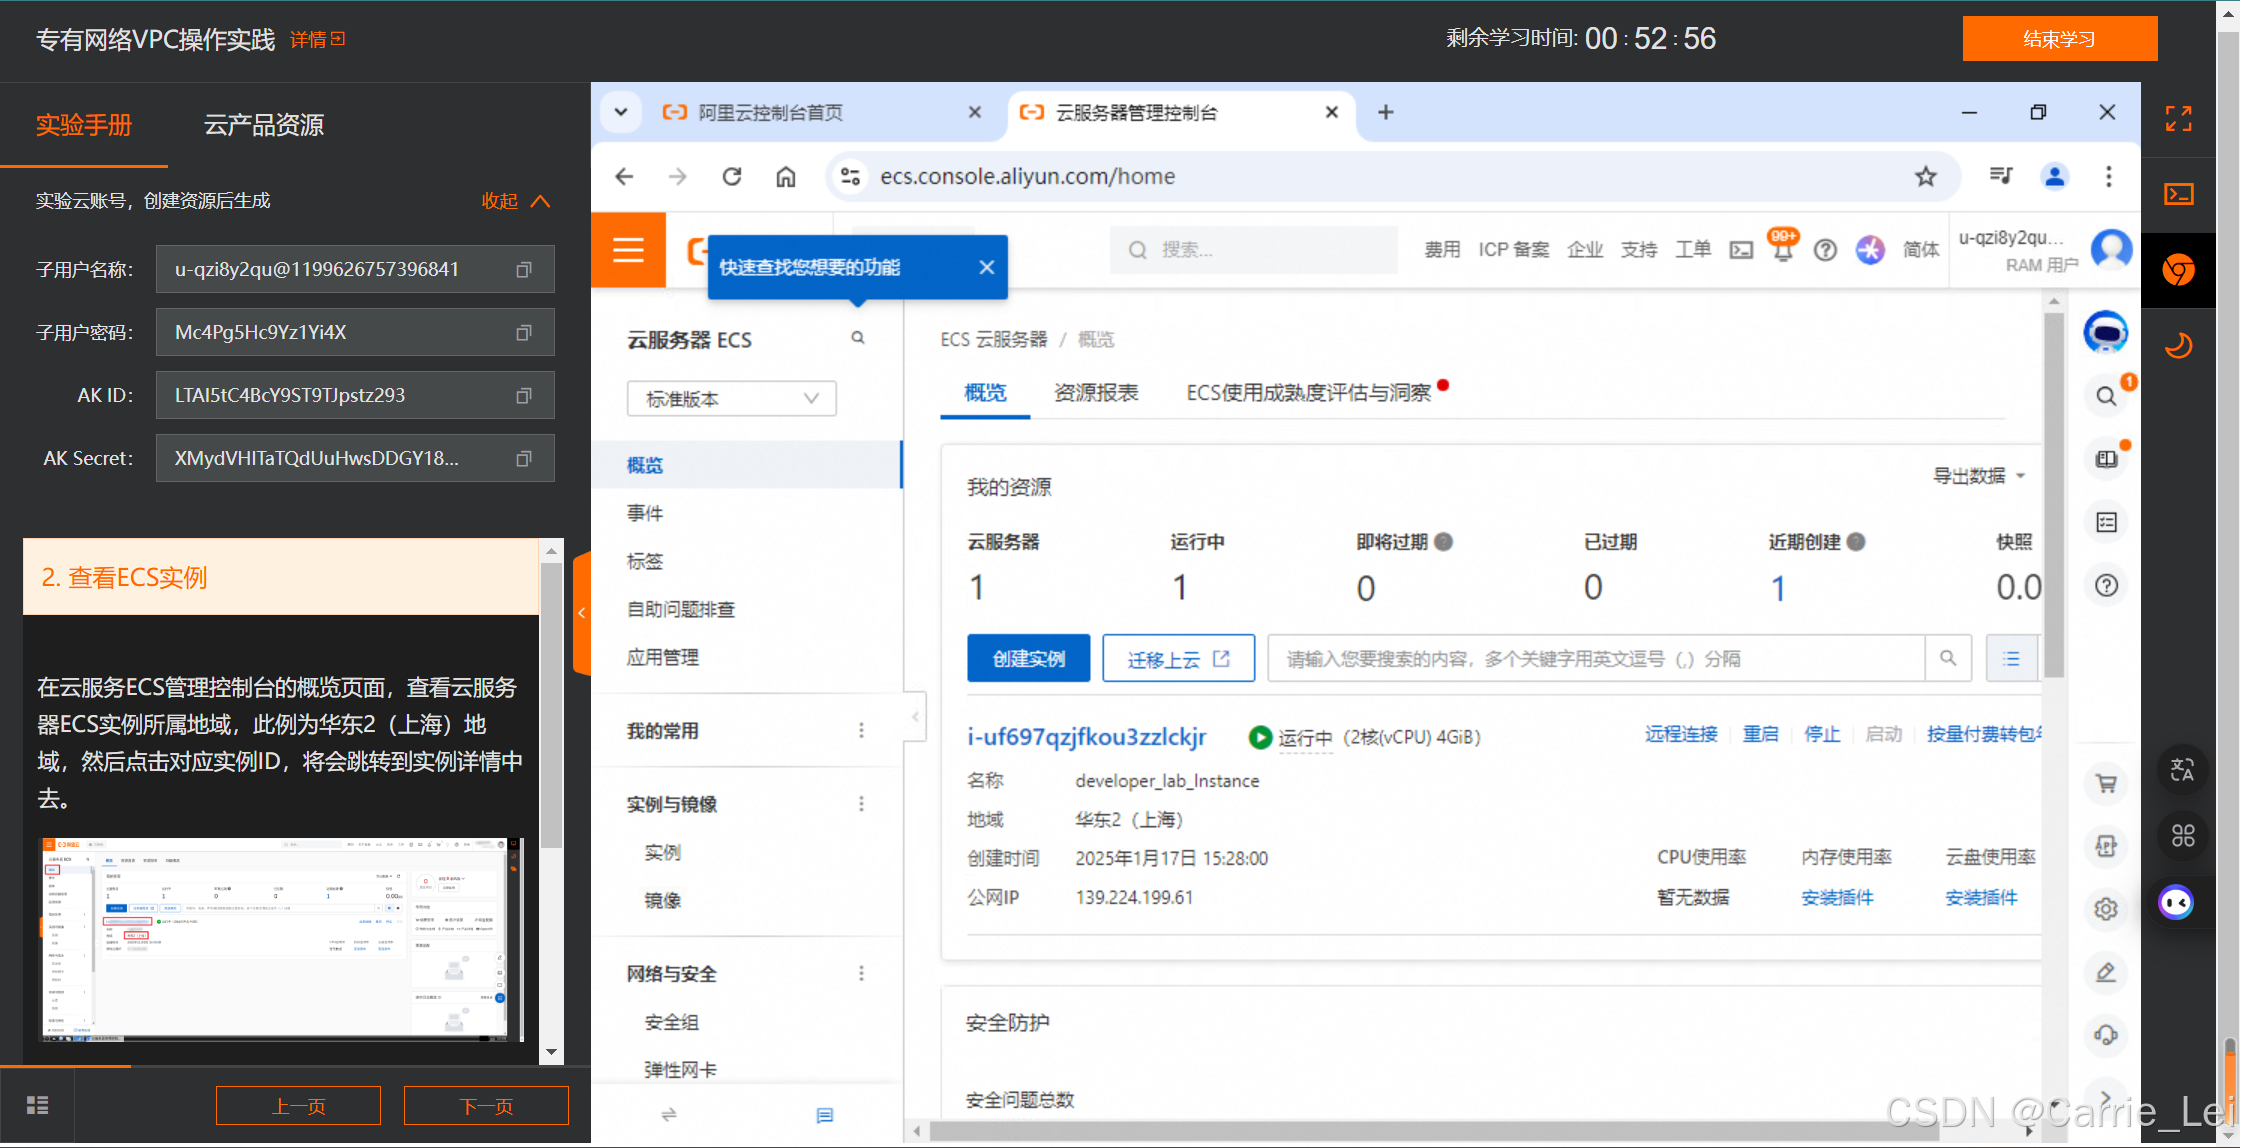This screenshot has height=1148, width=2241.
Task: Open the translate icon in right rail
Action: pos(2181,771)
